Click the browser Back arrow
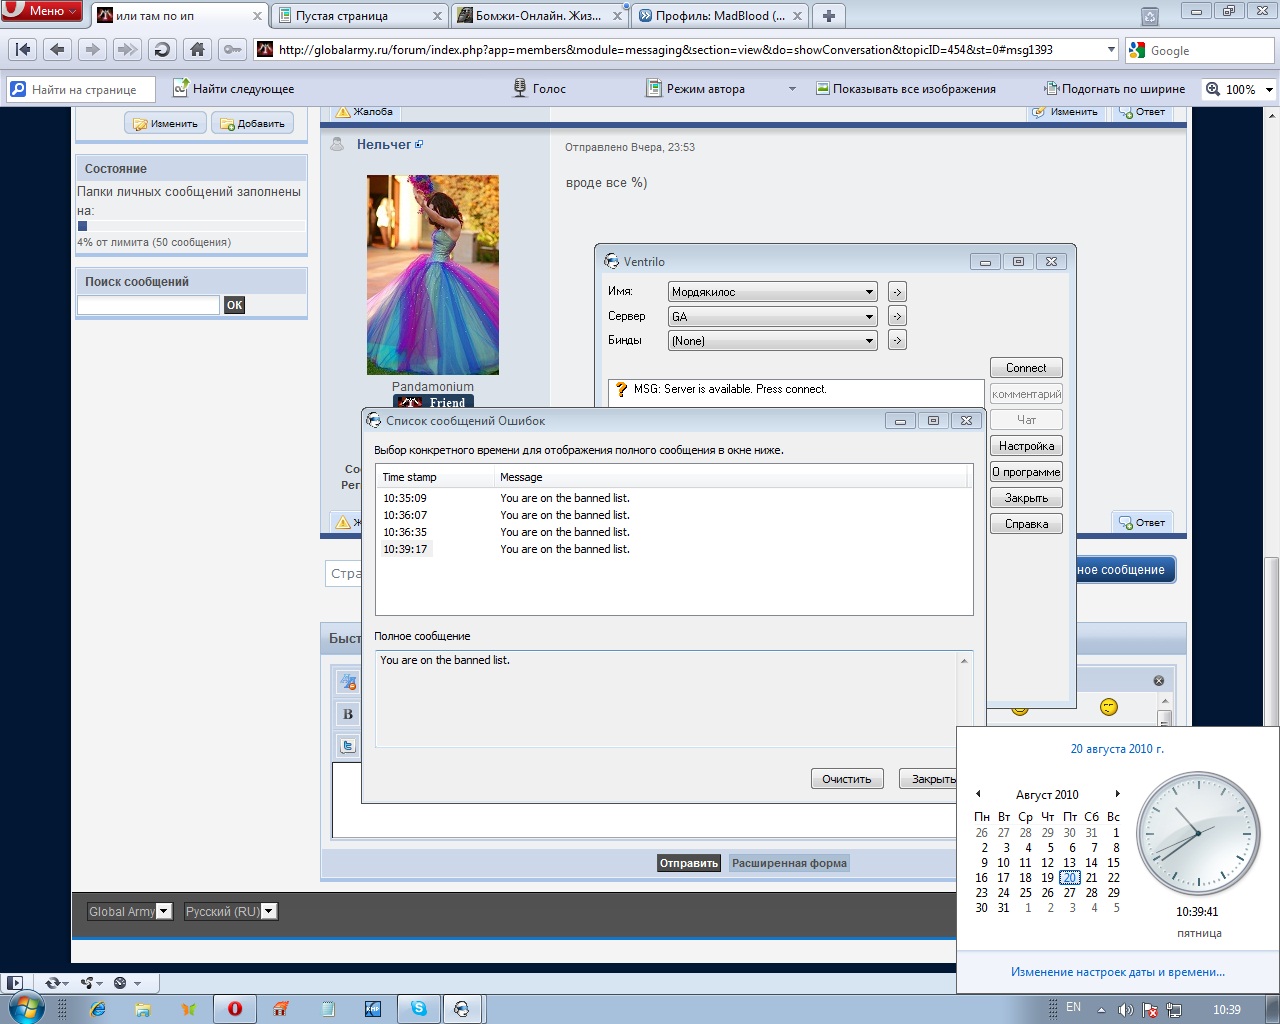Image resolution: width=1280 pixels, height=1024 pixels. (x=57, y=50)
